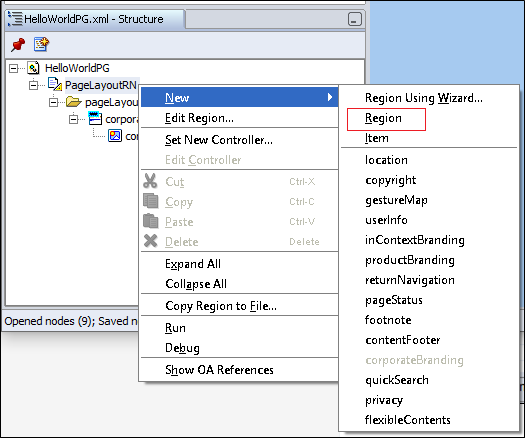Select Cut menu entry
The width and height of the screenshot is (525, 438).
(239, 182)
